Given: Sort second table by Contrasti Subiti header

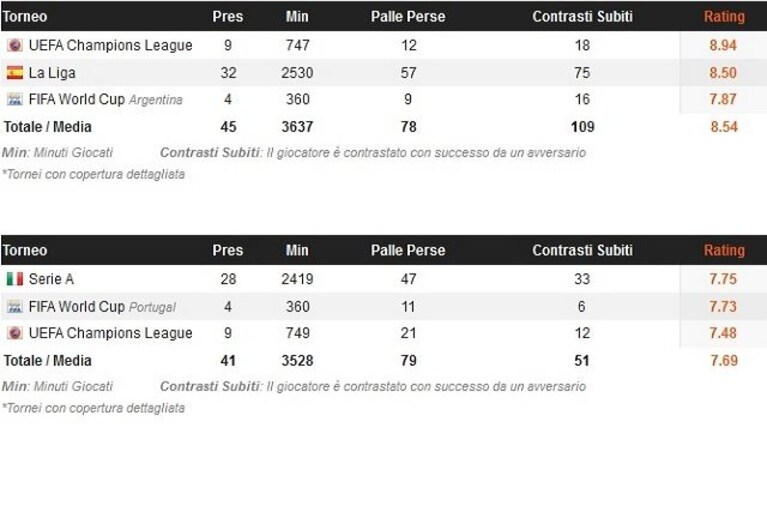Looking at the screenshot, I should pos(582,250).
